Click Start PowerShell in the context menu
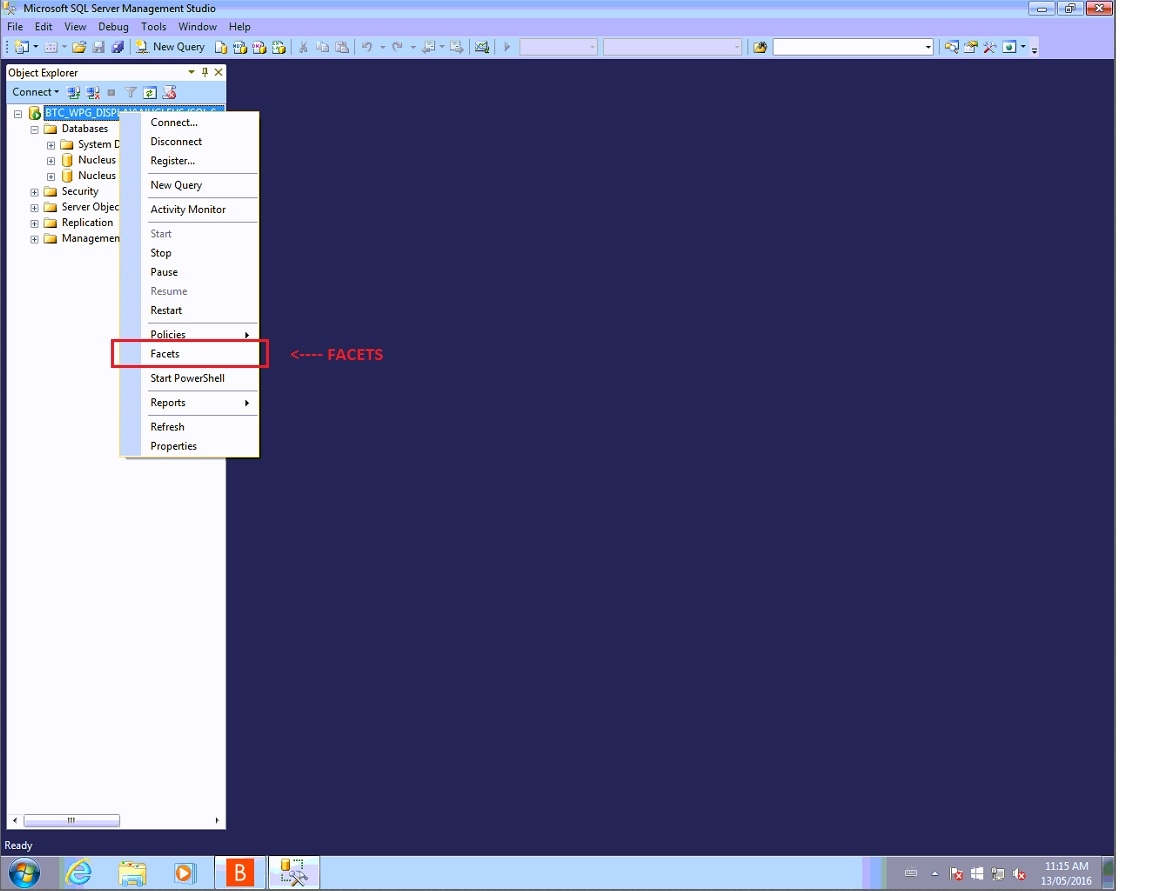 [x=187, y=379]
